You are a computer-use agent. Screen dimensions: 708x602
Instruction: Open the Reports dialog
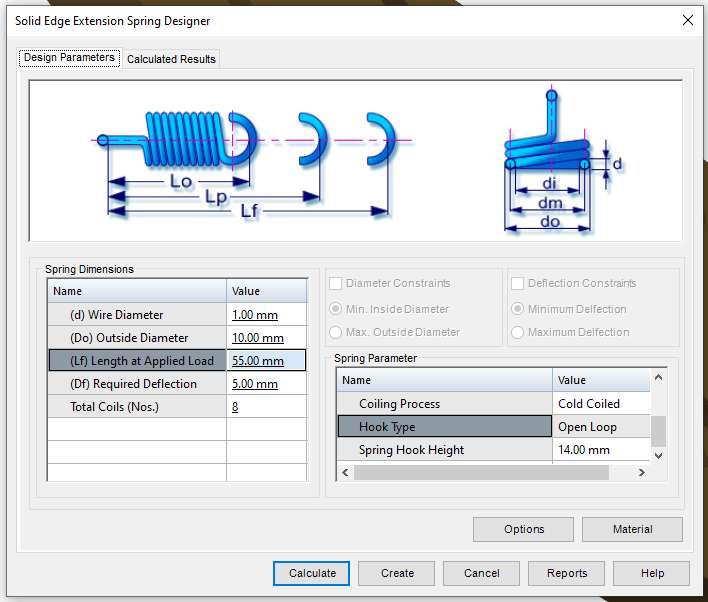[566, 573]
